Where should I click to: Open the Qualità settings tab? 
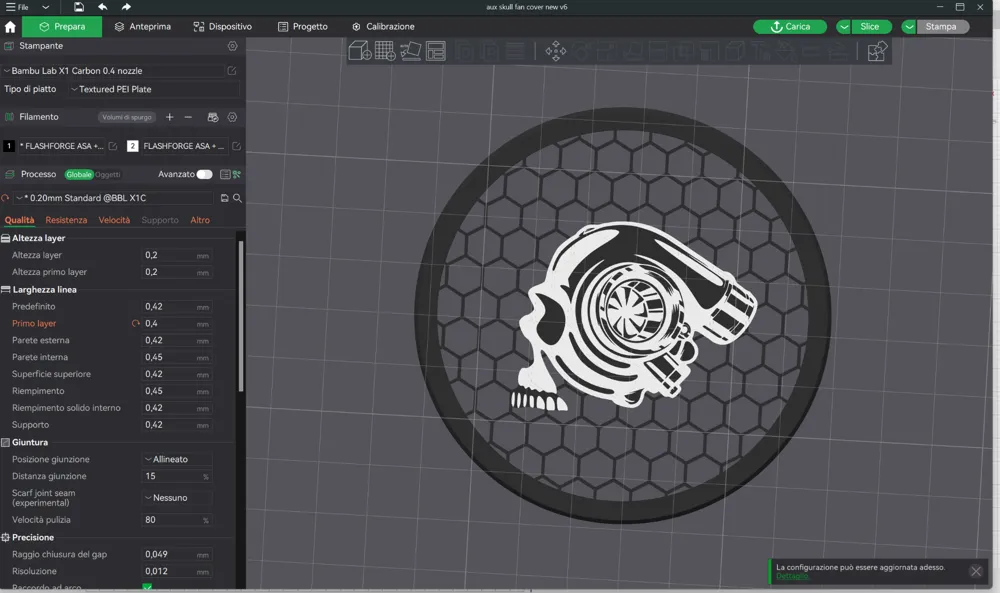(x=19, y=220)
